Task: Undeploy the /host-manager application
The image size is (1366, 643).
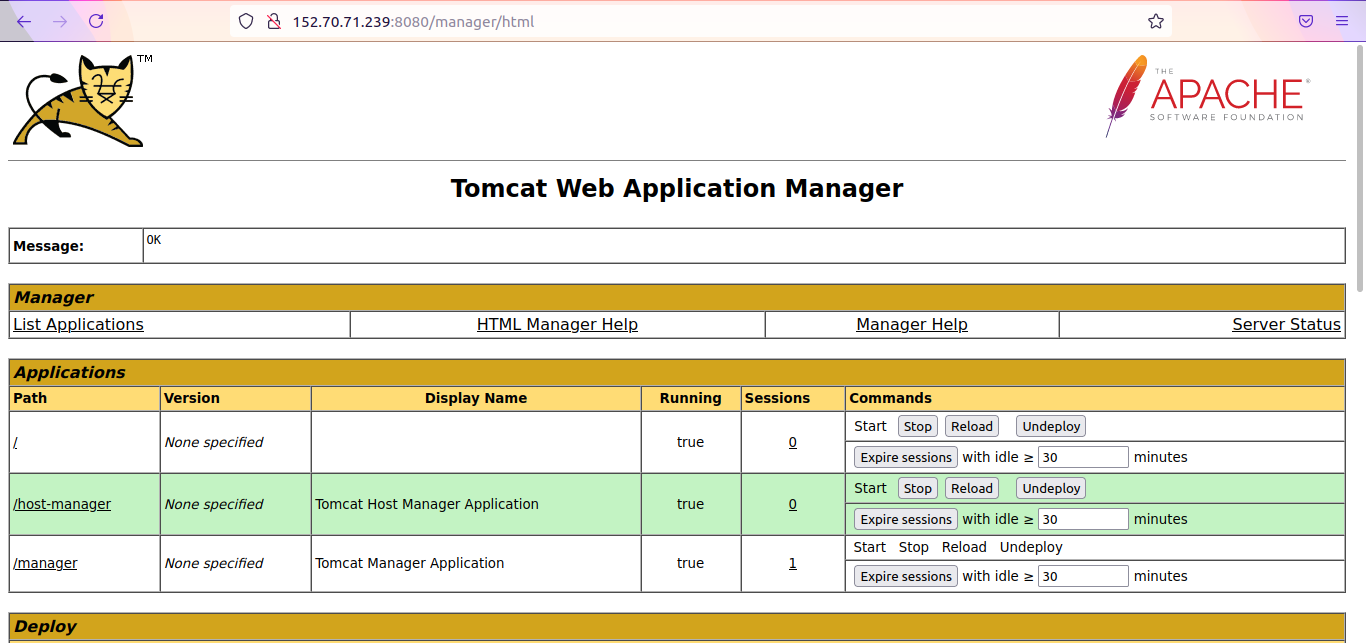Action: pyautogui.click(x=1051, y=488)
